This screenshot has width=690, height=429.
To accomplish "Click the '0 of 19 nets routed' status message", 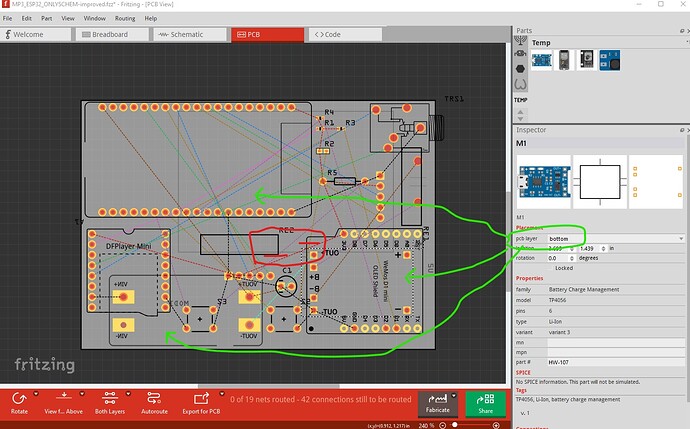I will 321,400.
